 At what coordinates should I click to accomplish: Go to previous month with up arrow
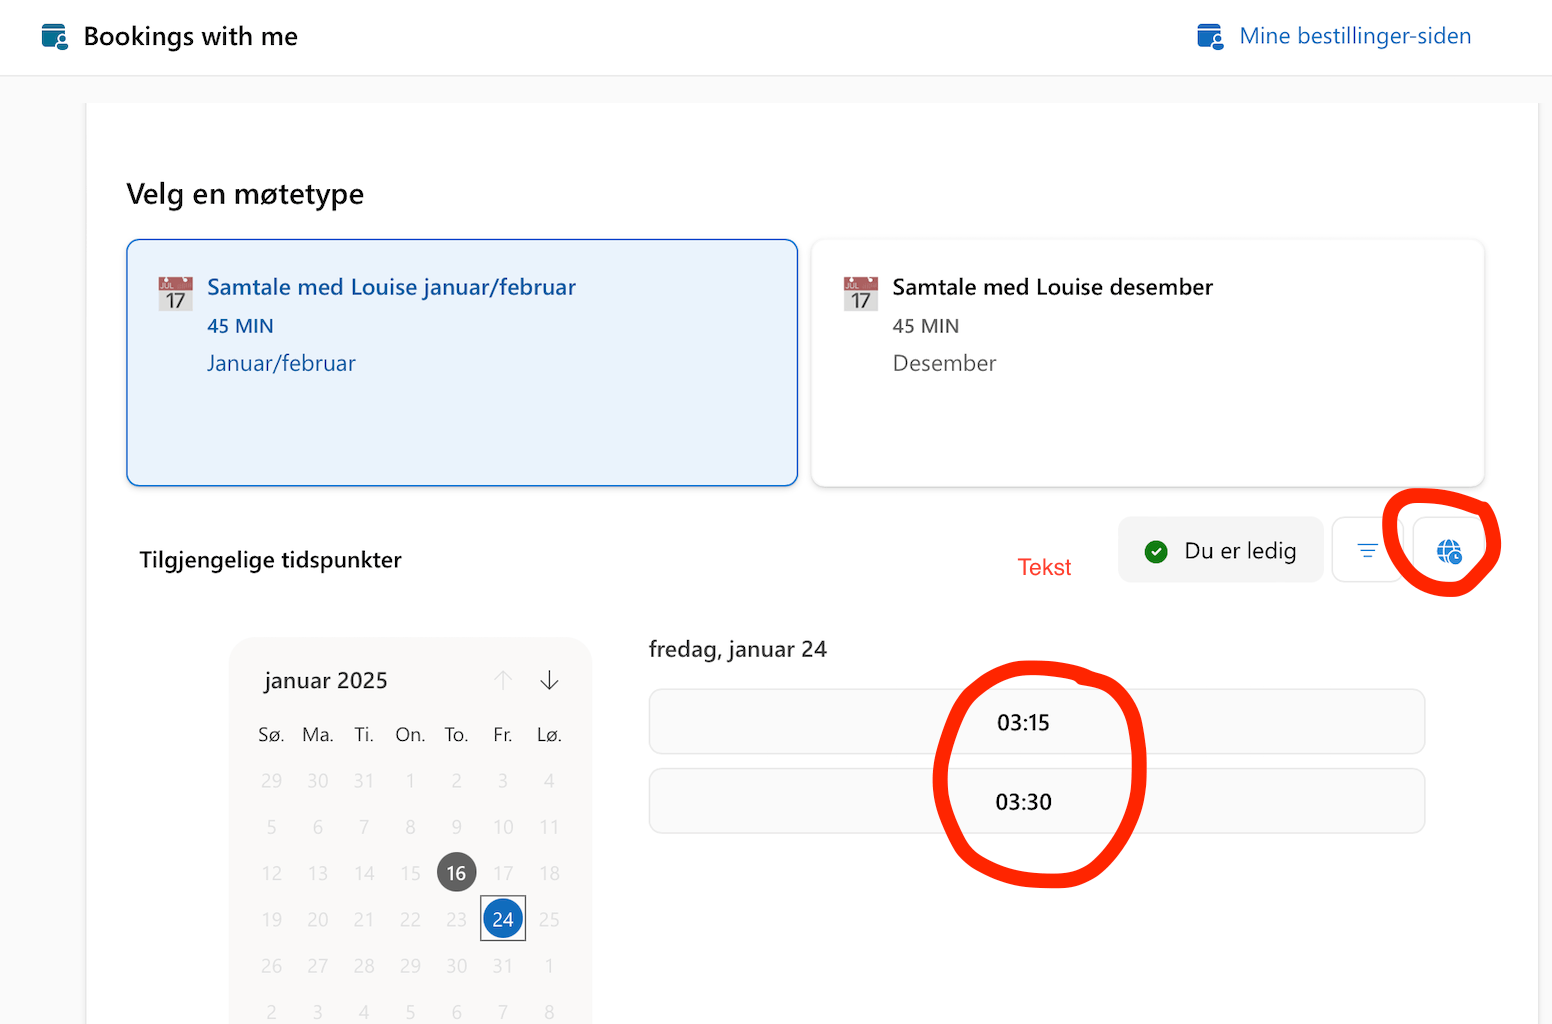click(503, 681)
